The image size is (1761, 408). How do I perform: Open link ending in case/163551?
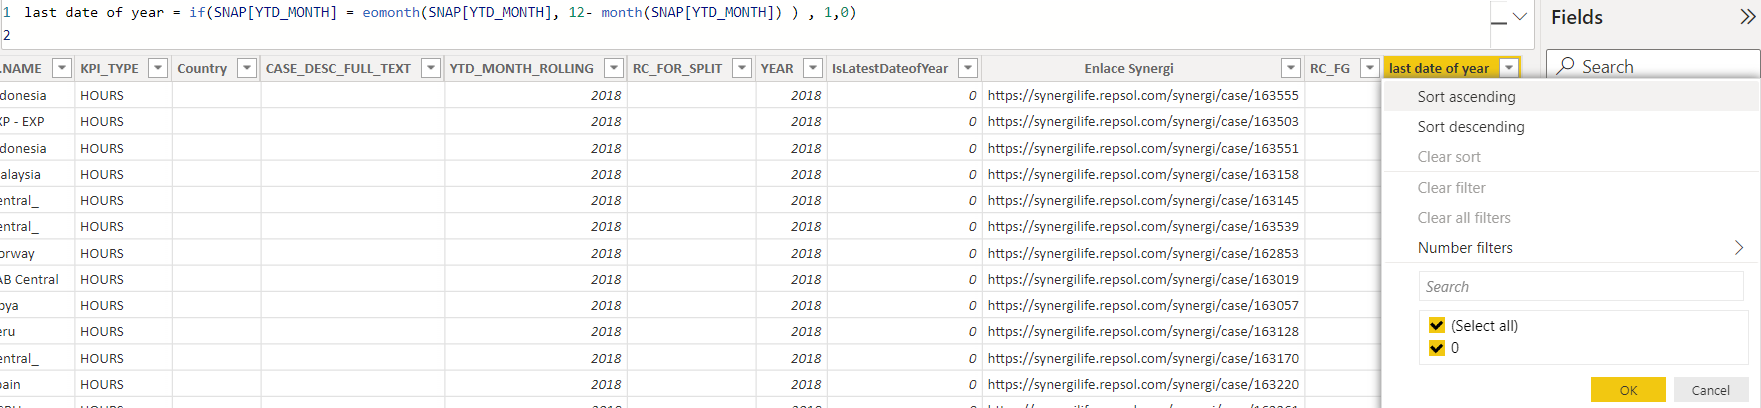(x=1143, y=148)
